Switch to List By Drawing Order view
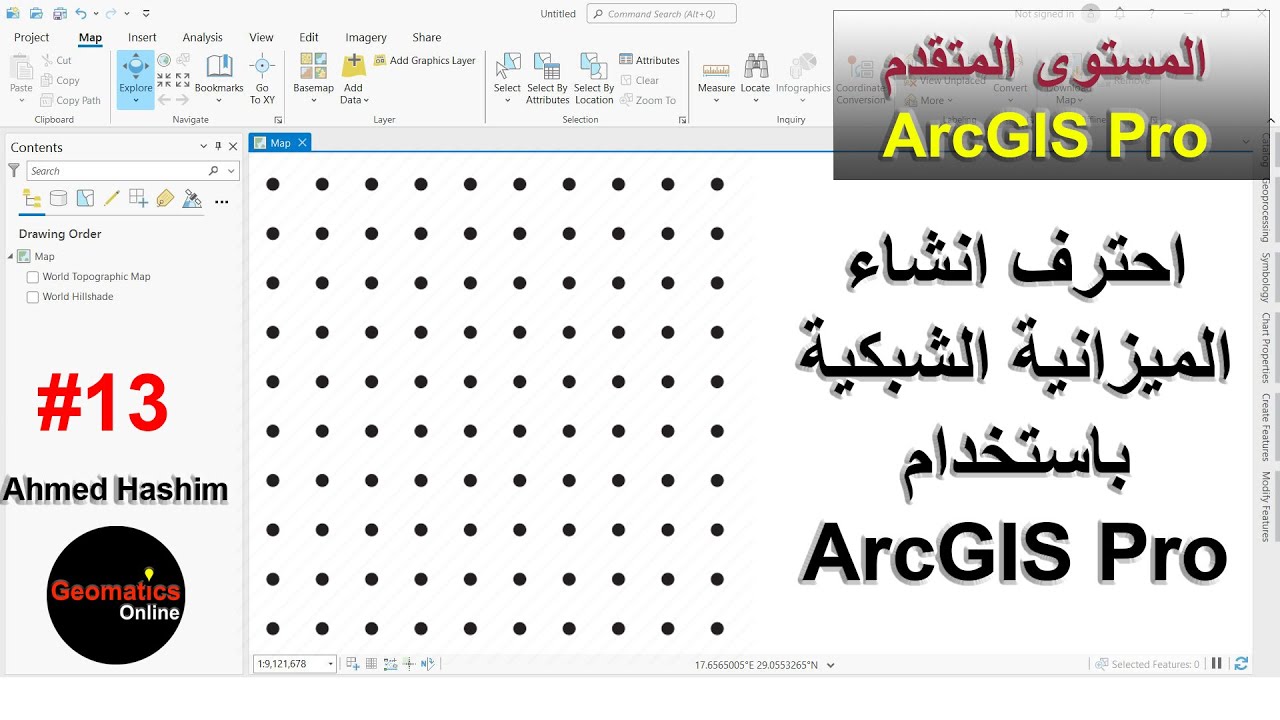Screen dimensions: 1280x720 pos(32,199)
